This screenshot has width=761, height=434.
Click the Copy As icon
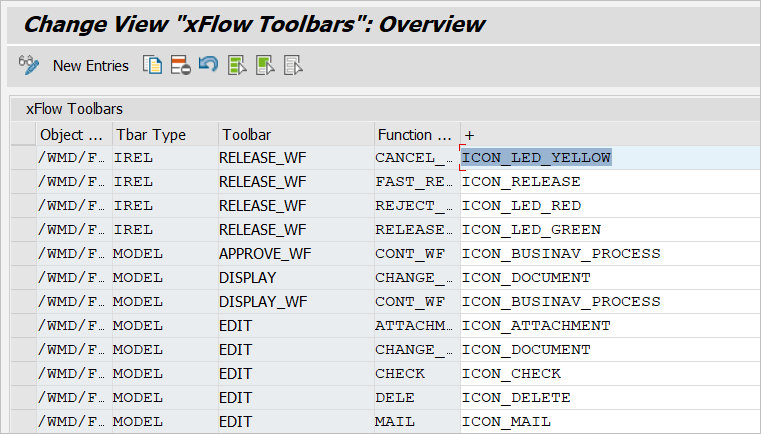click(152, 66)
